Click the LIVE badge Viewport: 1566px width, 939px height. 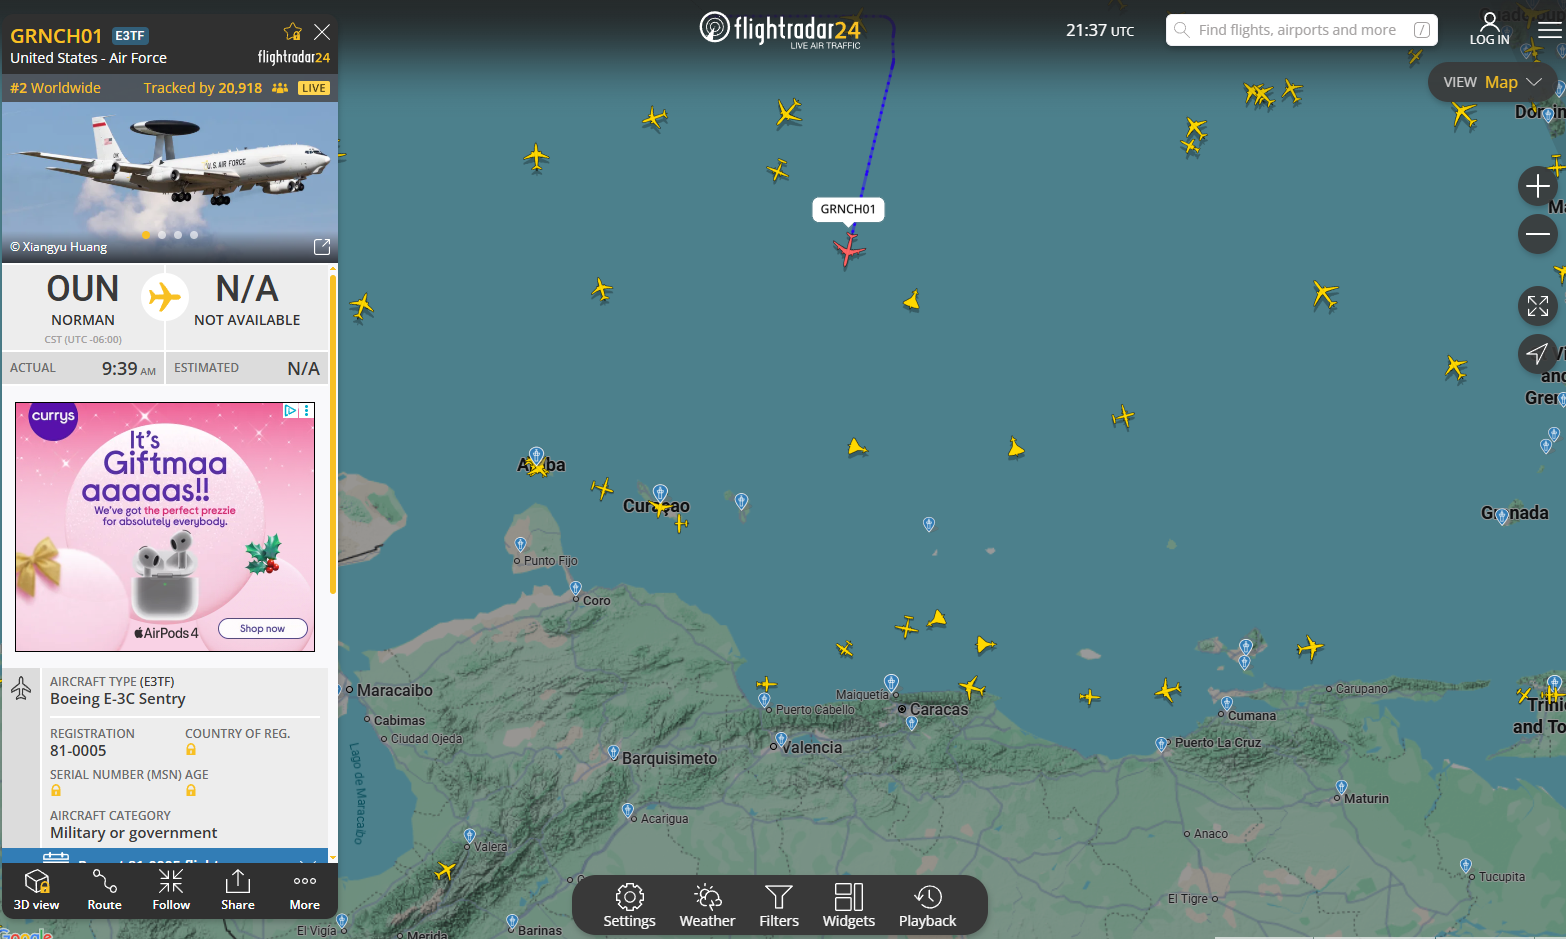314,88
